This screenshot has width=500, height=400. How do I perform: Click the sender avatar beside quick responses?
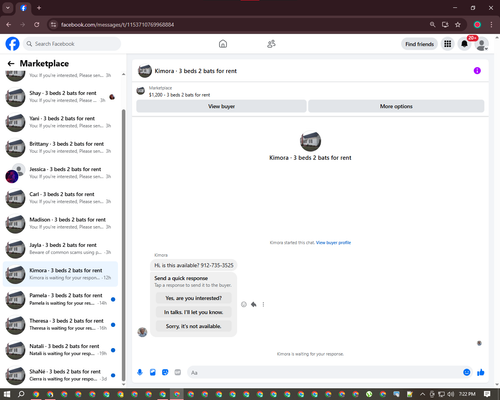click(x=142, y=332)
